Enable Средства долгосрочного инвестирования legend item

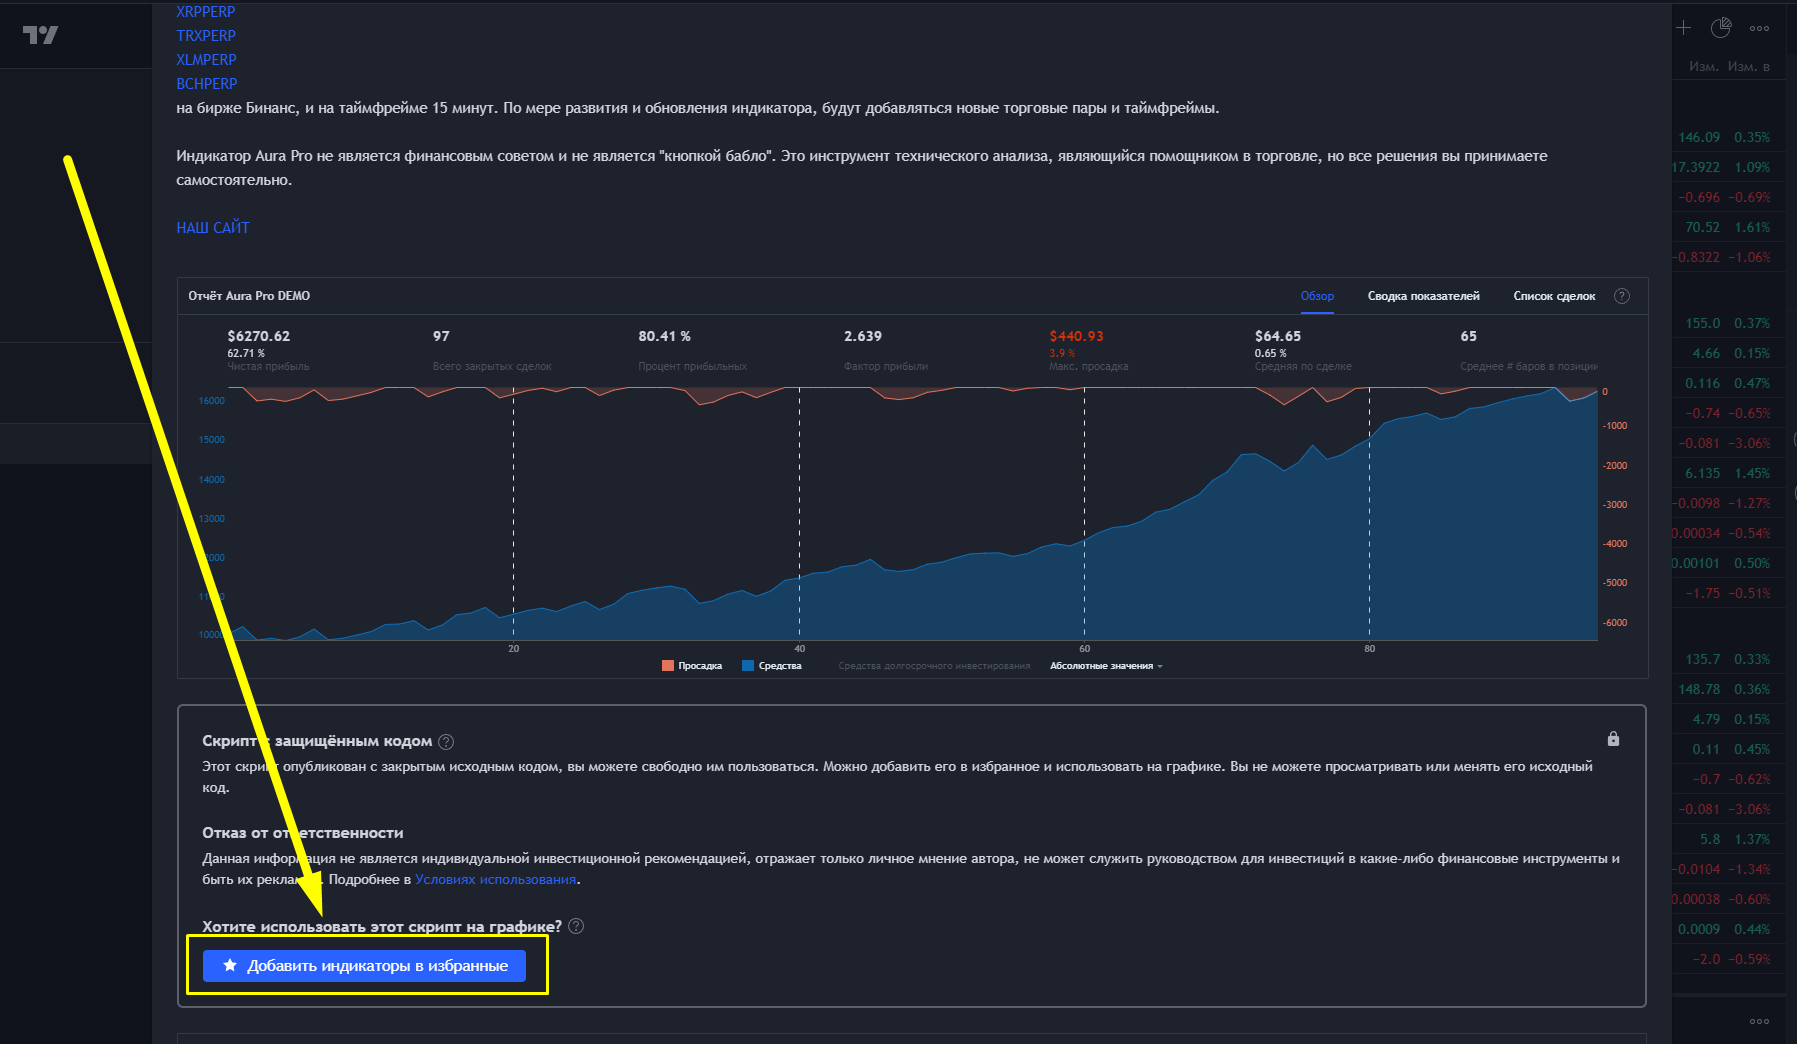934,666
